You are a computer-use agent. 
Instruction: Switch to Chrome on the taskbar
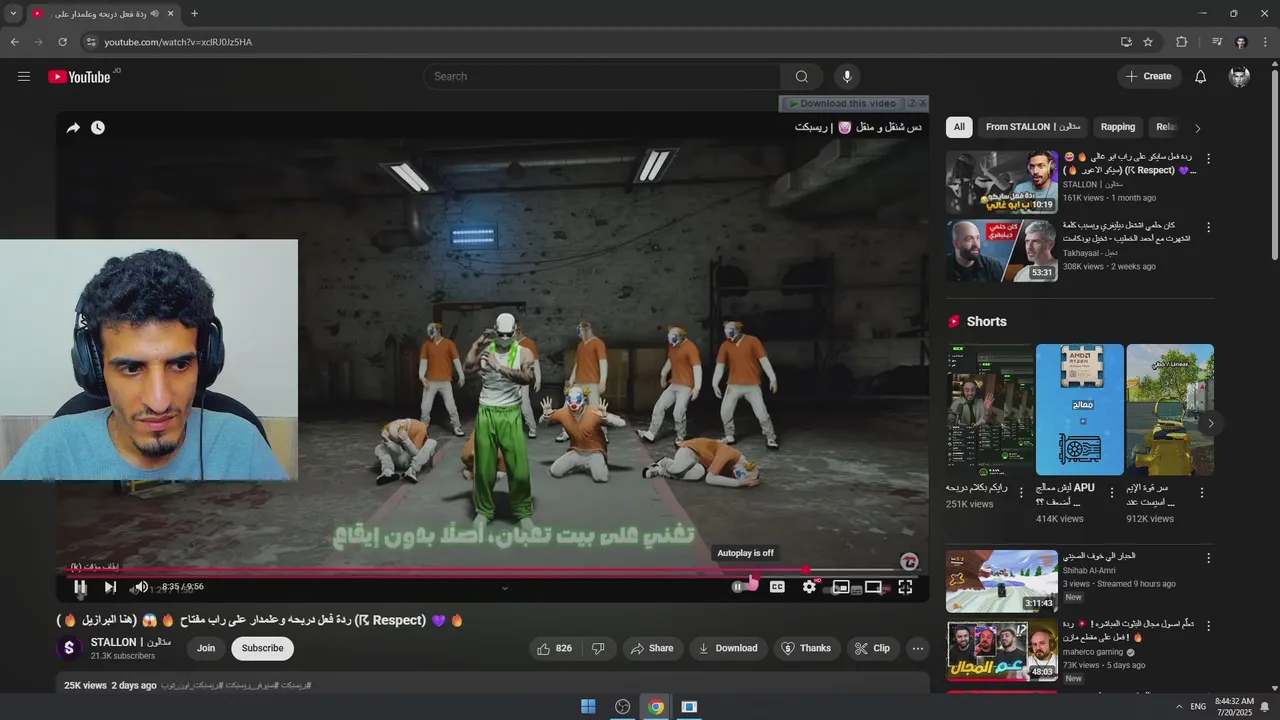pyautogui.click(x=656, y=707)
